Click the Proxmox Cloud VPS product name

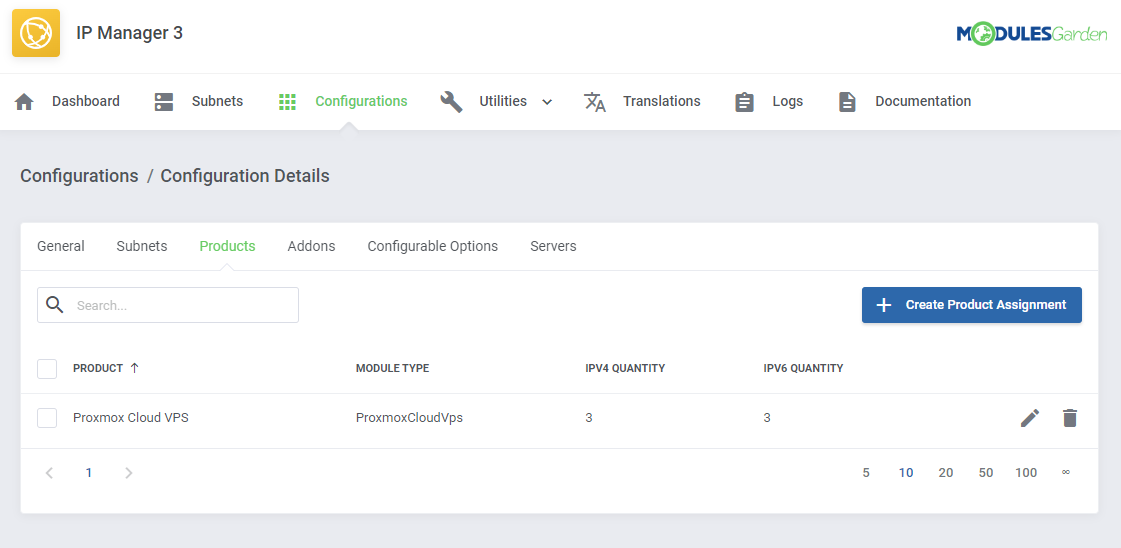[131, 418]
